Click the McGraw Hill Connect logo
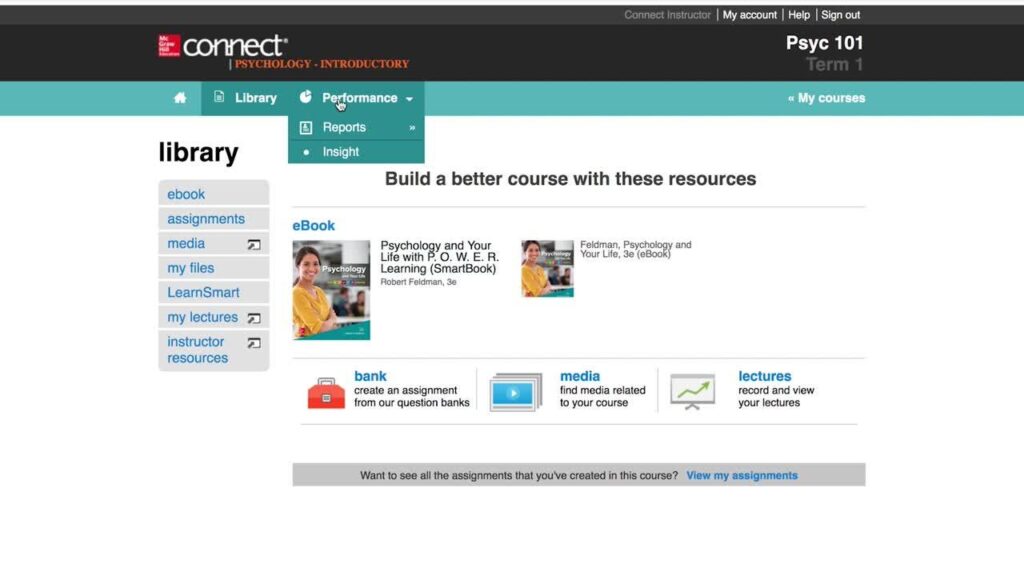Image resolution: width=1024 pixels, height=576 pixels. [x=223, y=47]
